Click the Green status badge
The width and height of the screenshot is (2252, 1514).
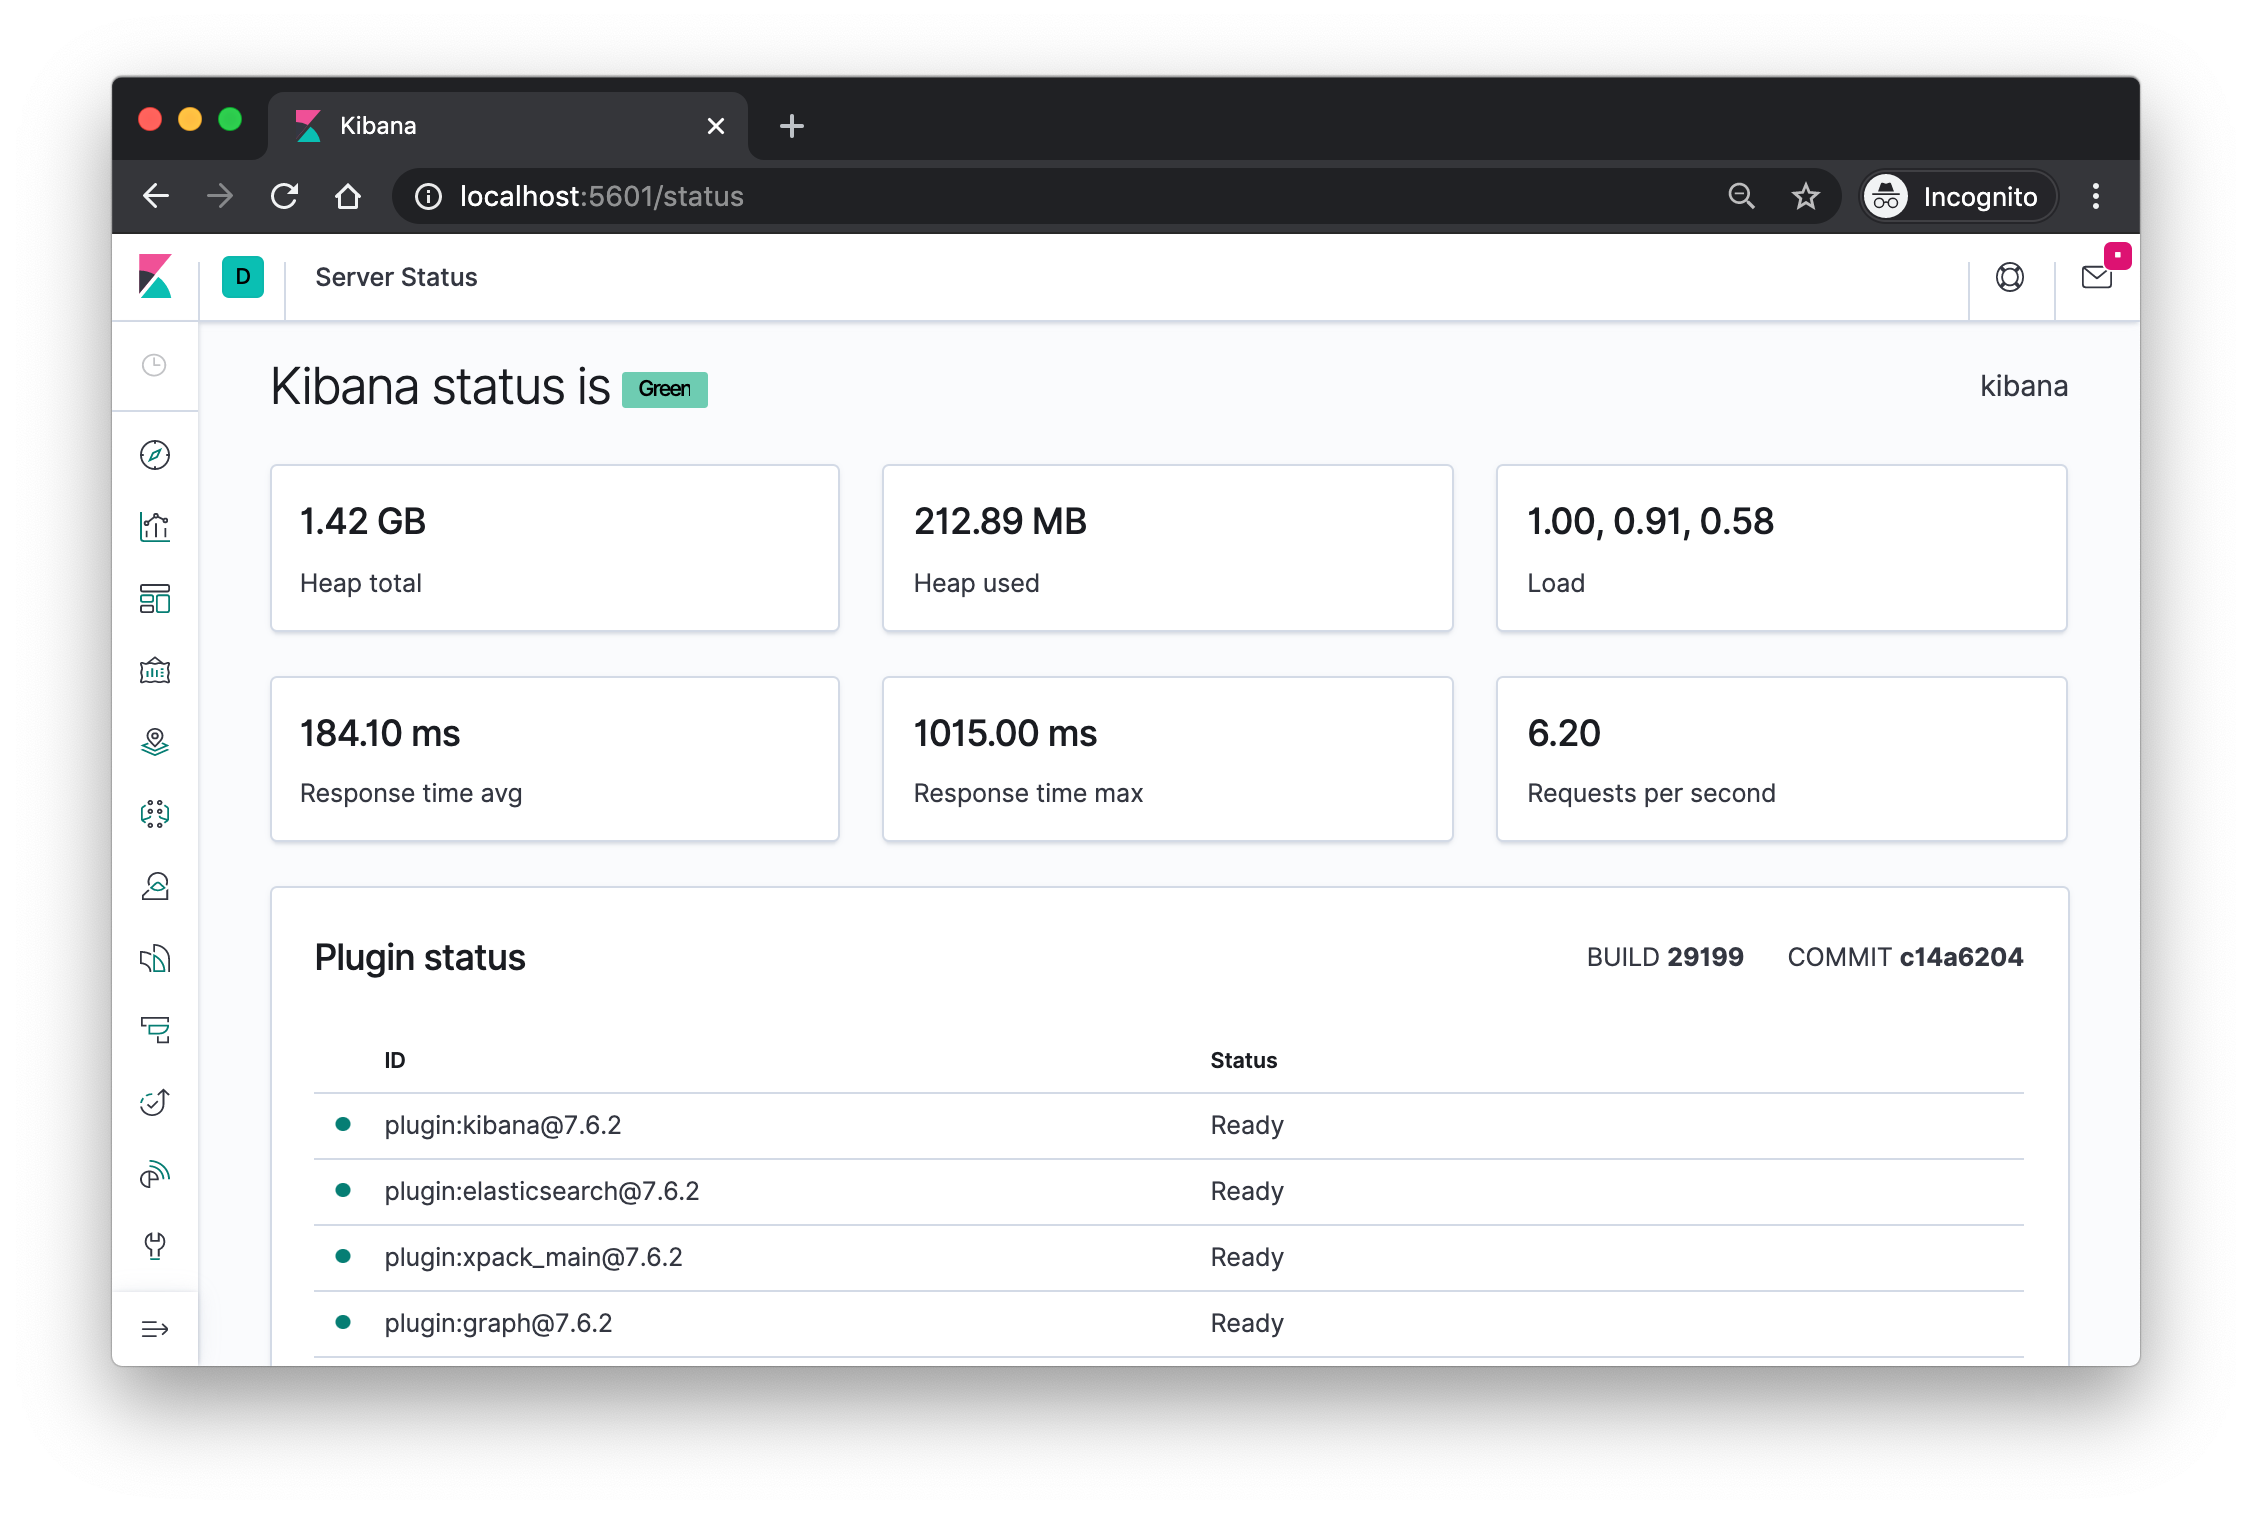coord(665,389)
